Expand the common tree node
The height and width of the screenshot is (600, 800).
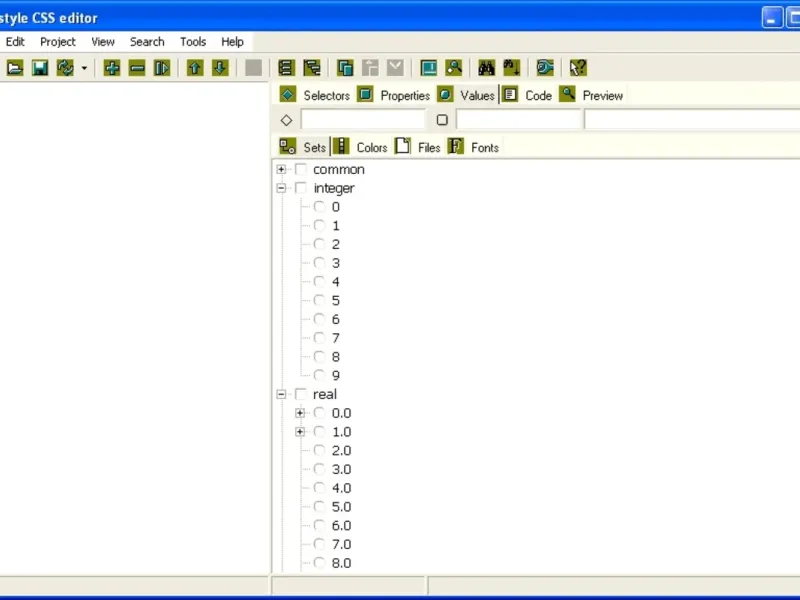[281, 169]
